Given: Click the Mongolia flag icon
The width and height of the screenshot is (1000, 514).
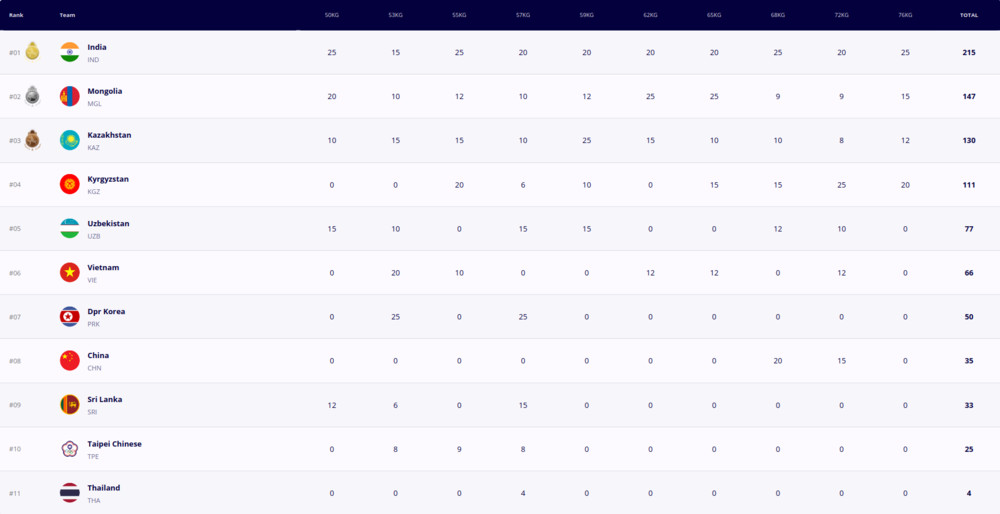Looking at the screenshot, I should pos(70,96).
